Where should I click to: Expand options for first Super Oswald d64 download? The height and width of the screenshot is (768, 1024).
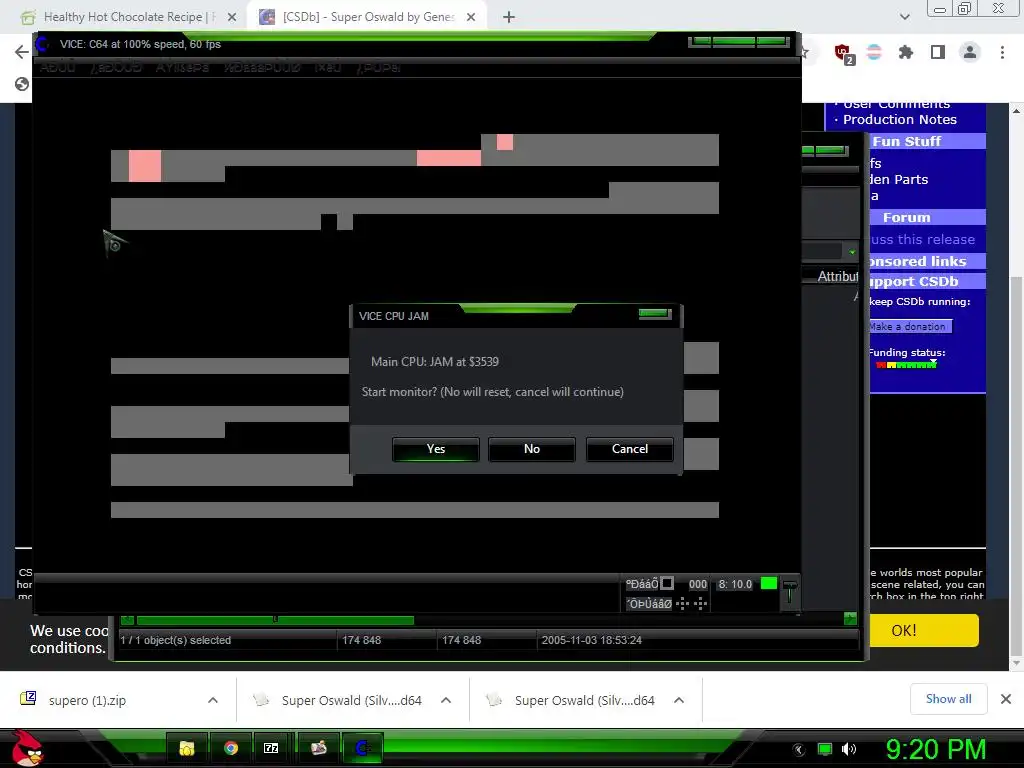pyautogui.click(x=446, y=700)
